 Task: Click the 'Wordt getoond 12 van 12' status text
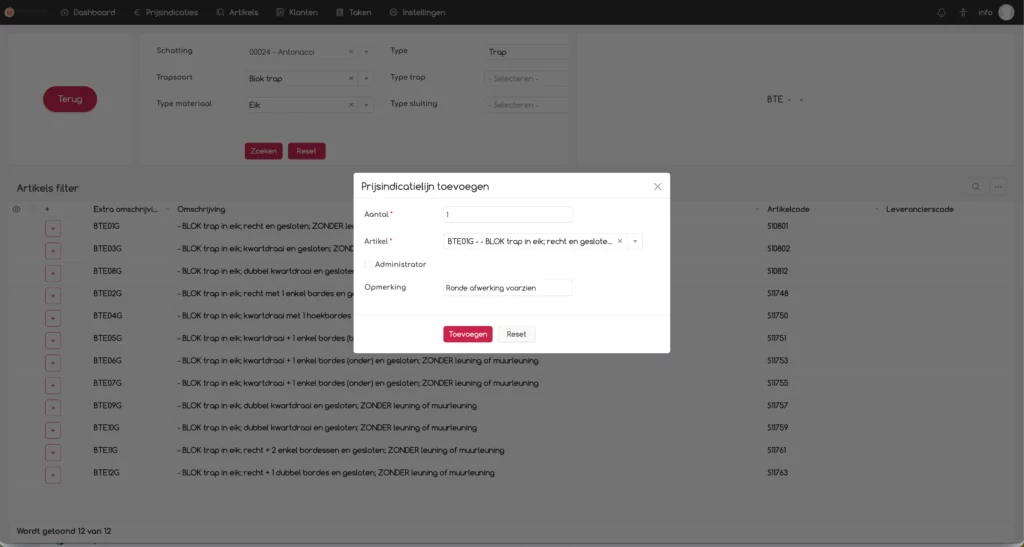(64, 531)
